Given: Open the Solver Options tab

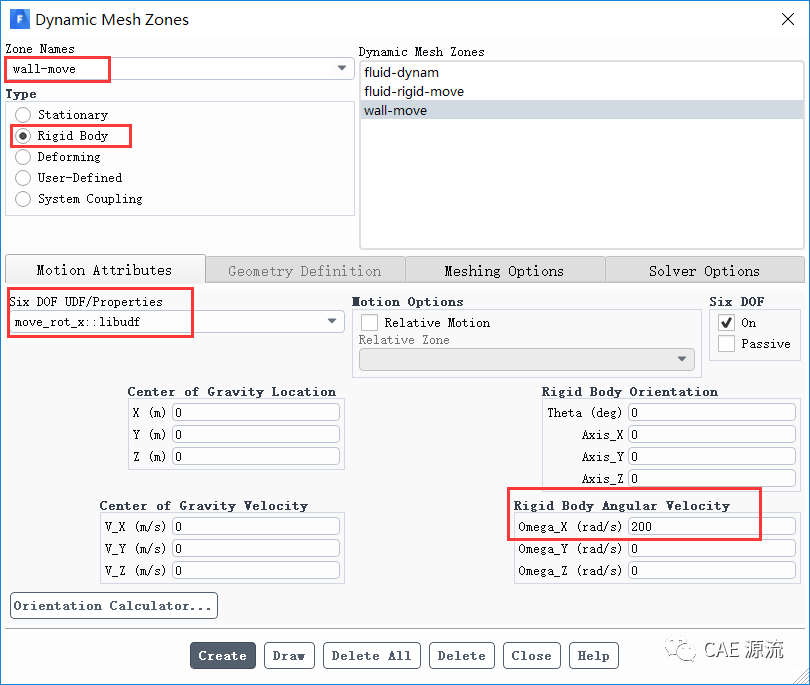Looking at the screenshot, I should pos(704,271).
